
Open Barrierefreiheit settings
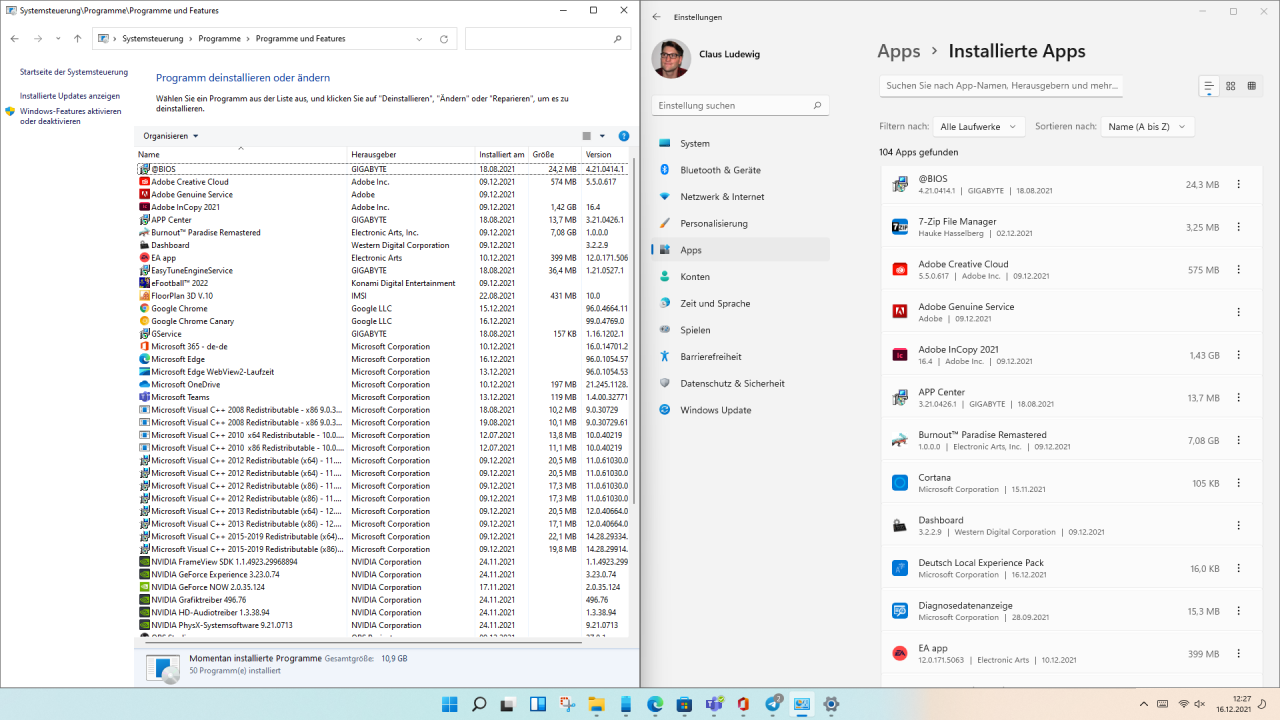pyautogui.click(x=740, y=356)
